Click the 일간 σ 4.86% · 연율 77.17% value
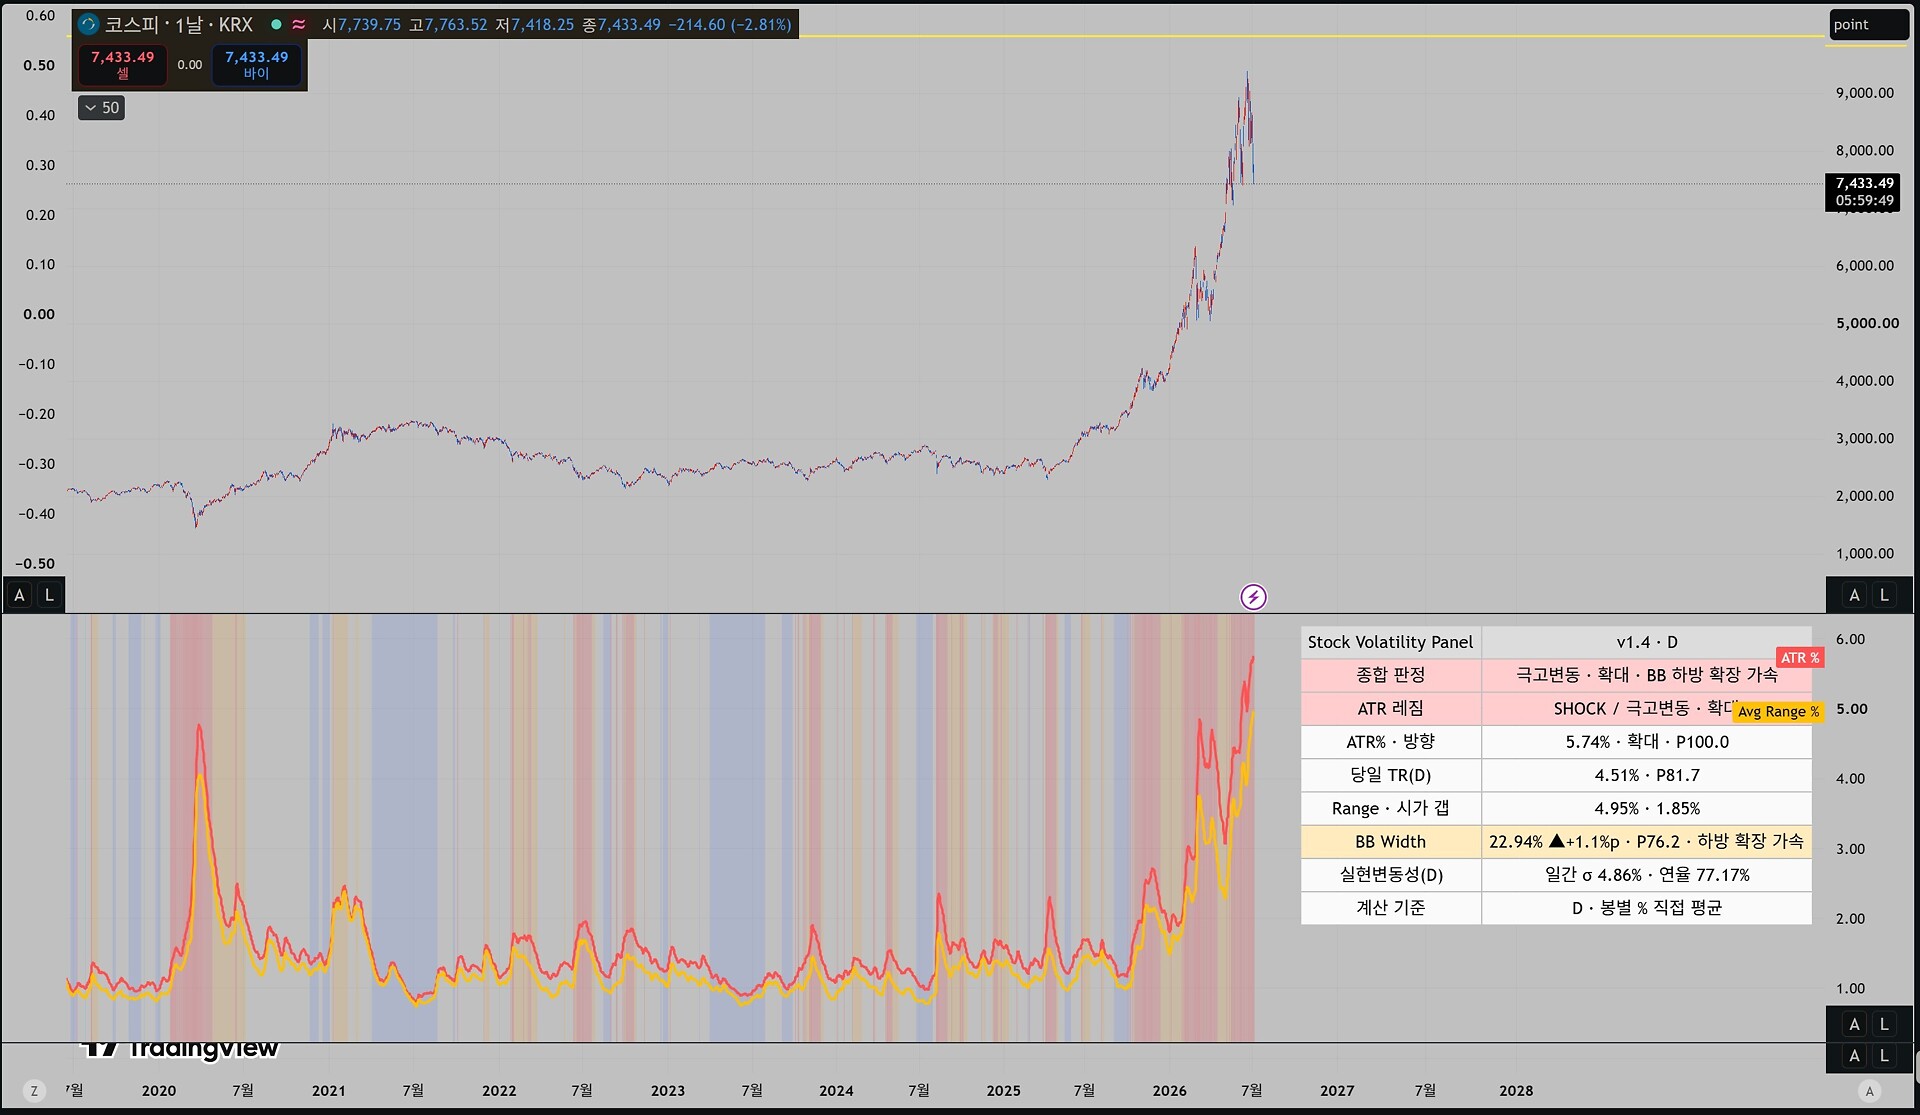The height and width of the screenshot is (1115, 1920). [1647, 875]
